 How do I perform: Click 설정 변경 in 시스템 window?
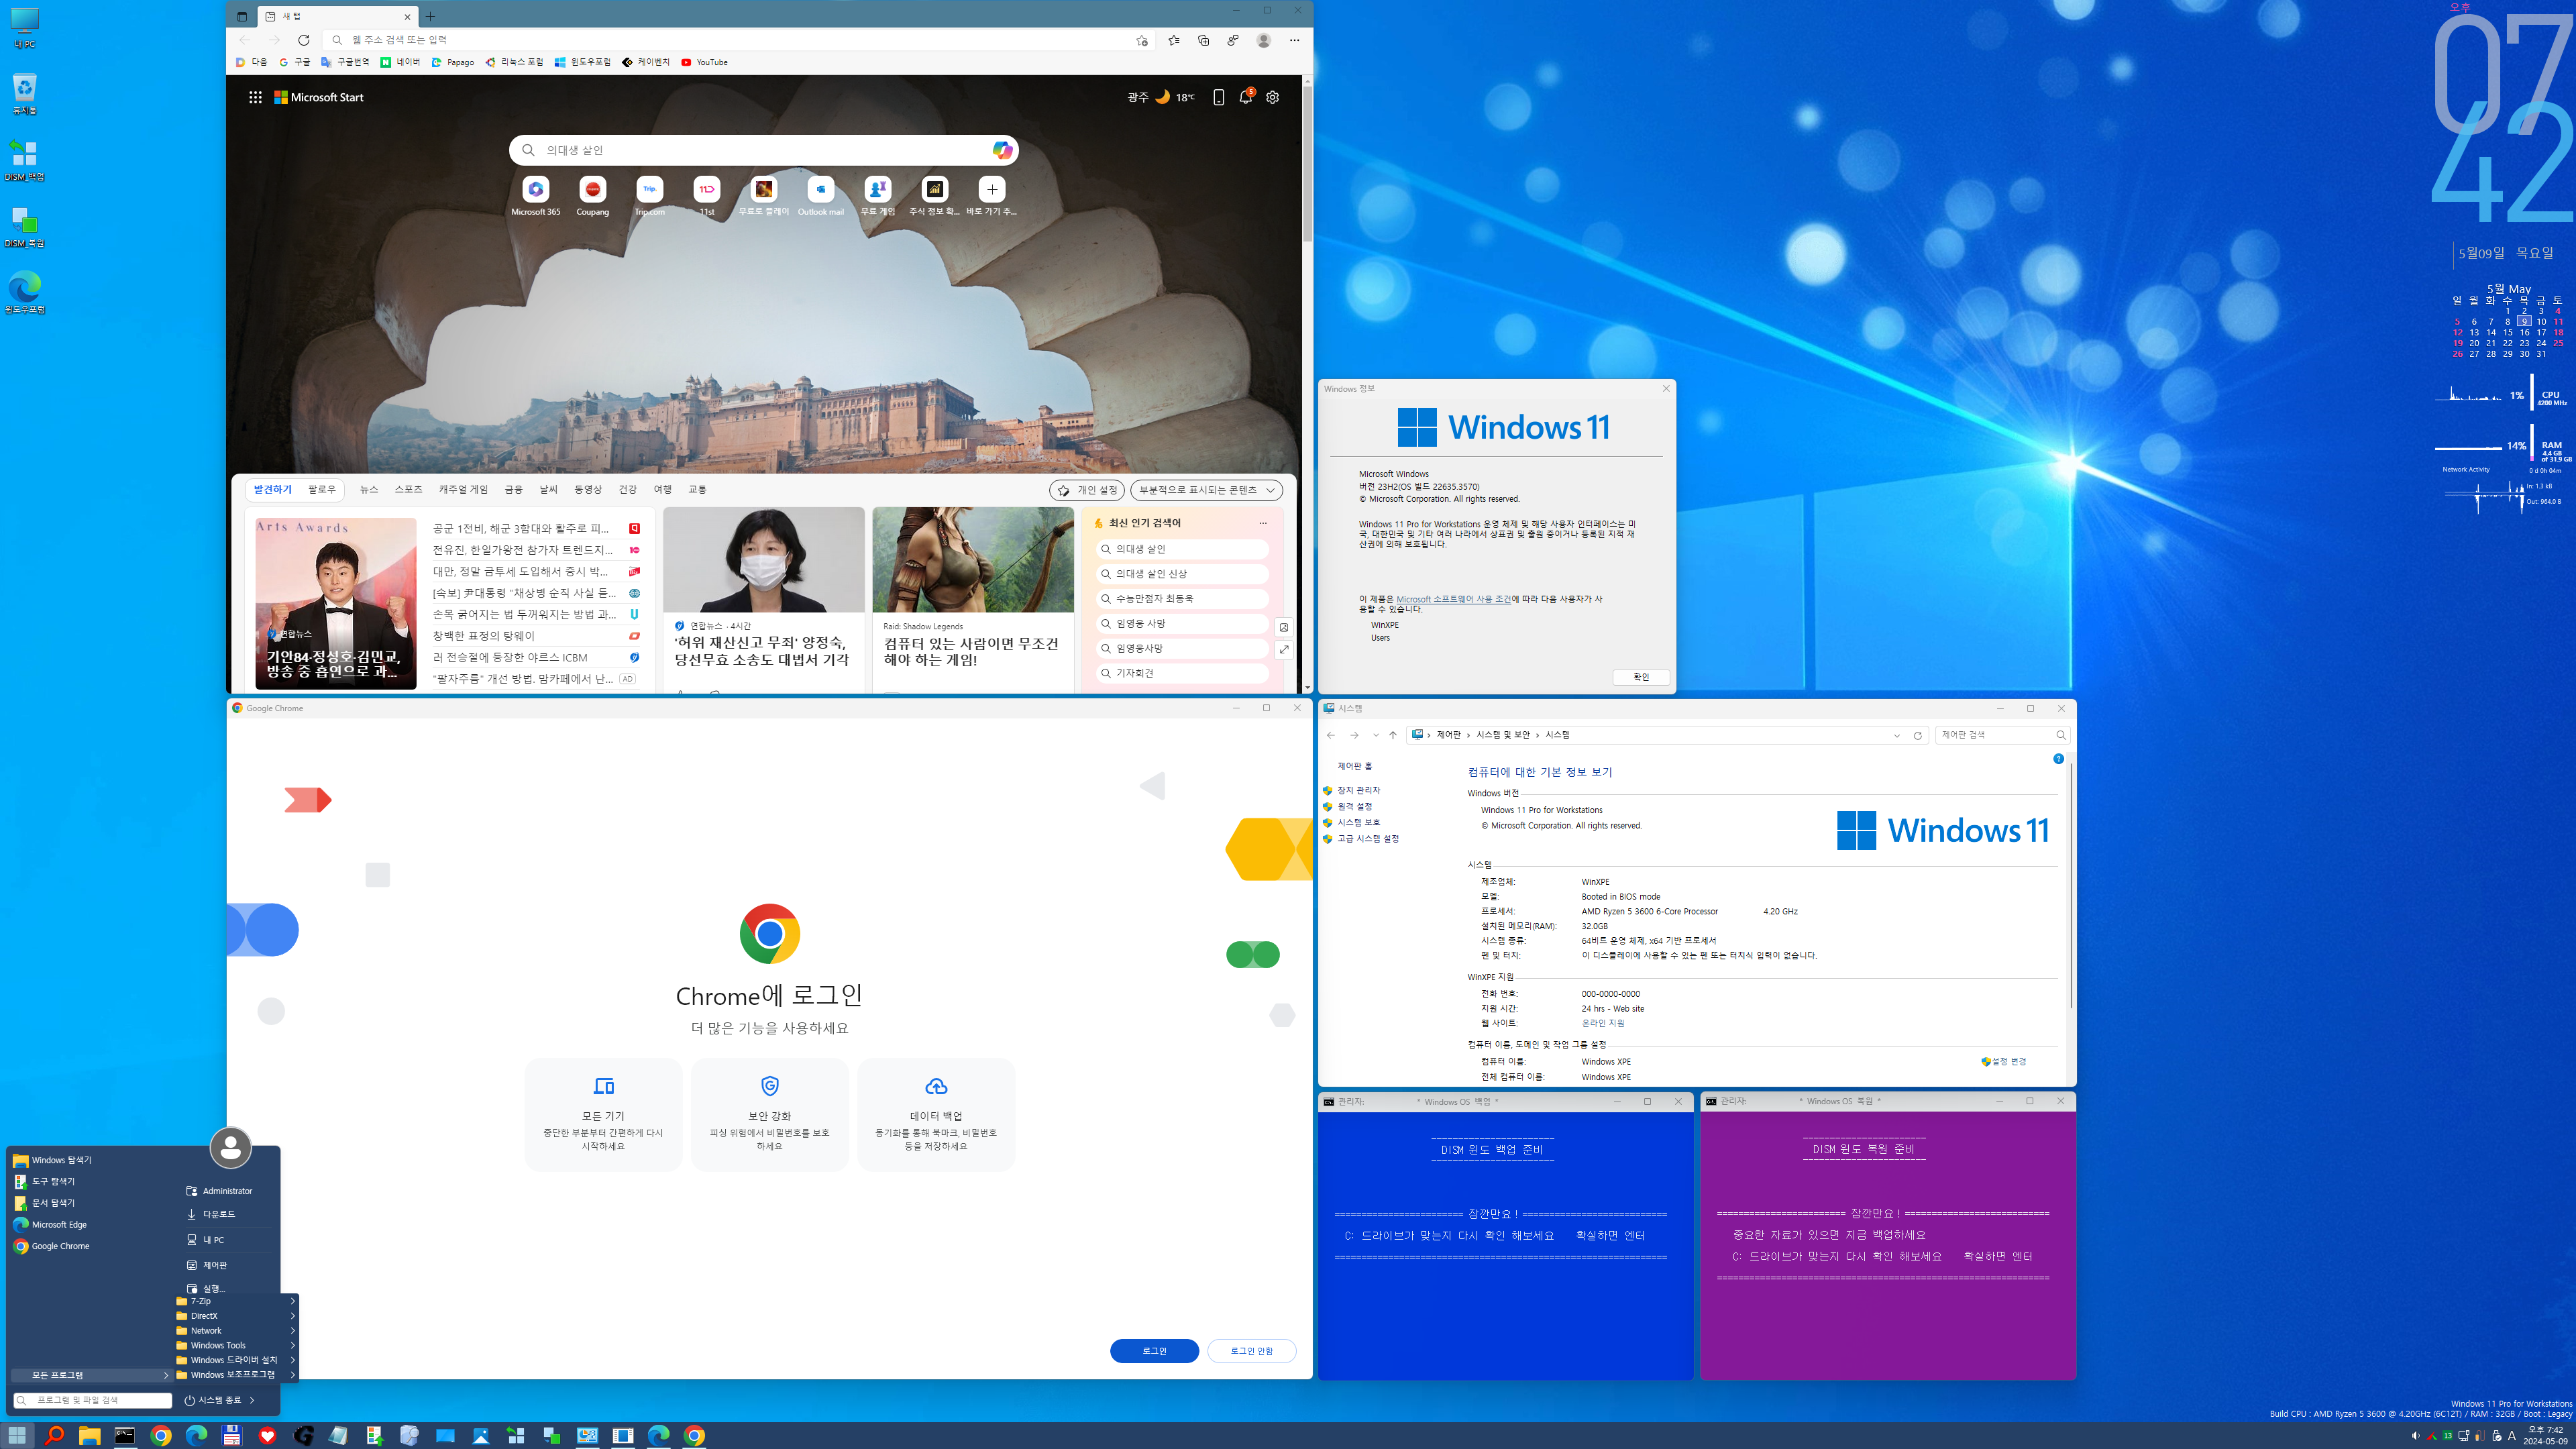[x=2003, y=1062]
